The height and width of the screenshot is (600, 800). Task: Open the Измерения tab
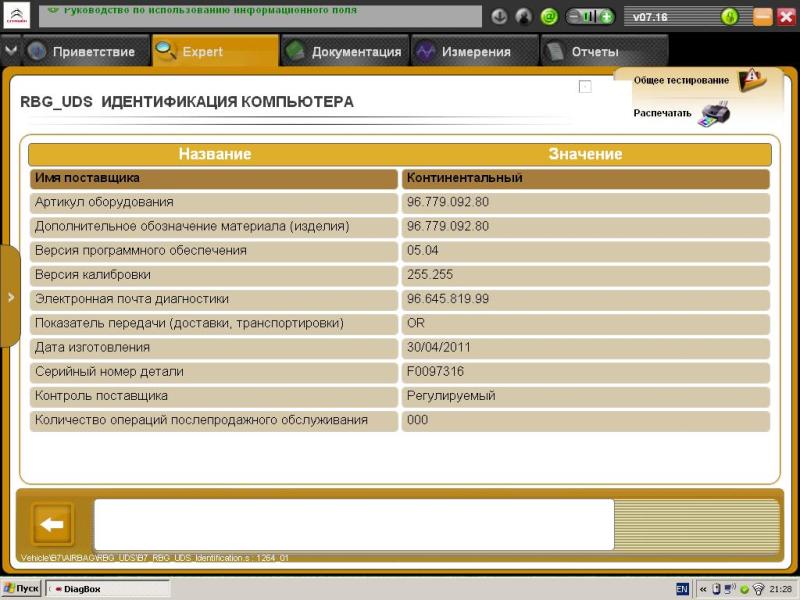click(475, 51)
